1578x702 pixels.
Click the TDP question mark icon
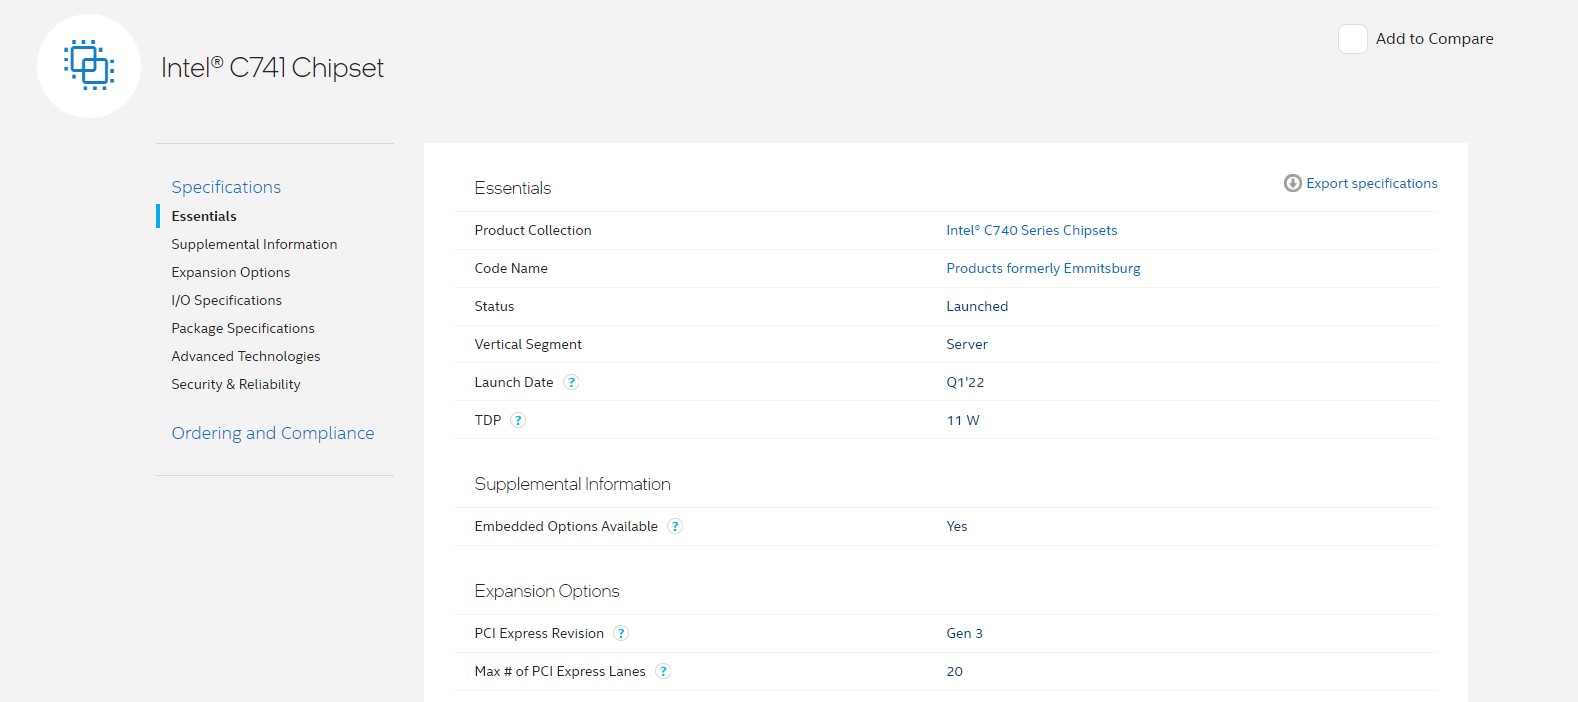(x=518, y=420)
